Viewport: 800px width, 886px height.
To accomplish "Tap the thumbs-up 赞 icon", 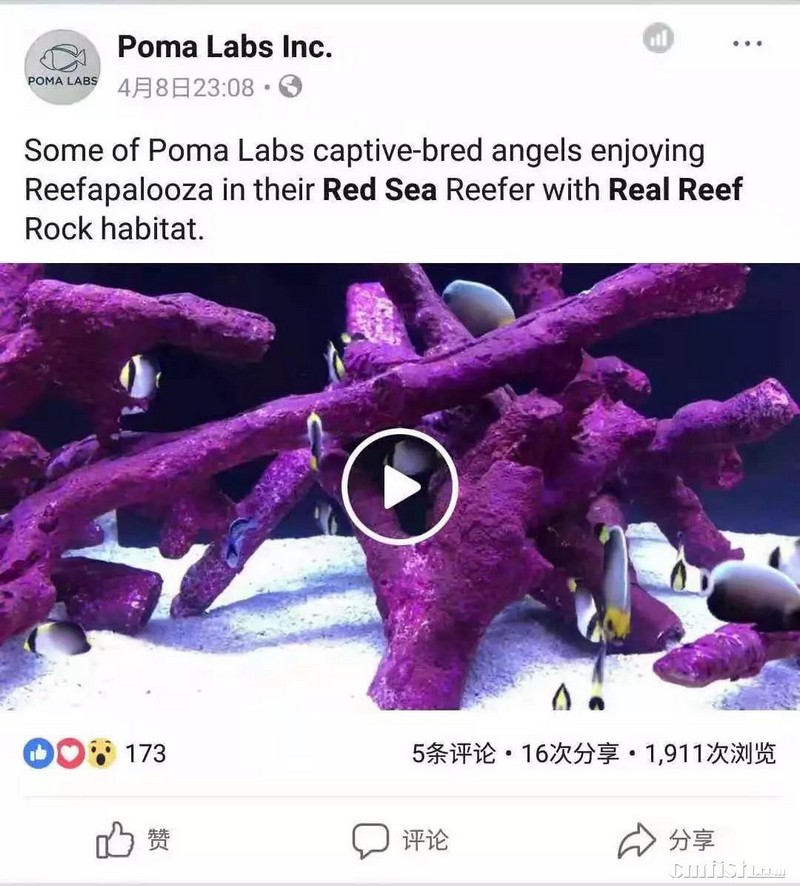I will pos(115,840).
